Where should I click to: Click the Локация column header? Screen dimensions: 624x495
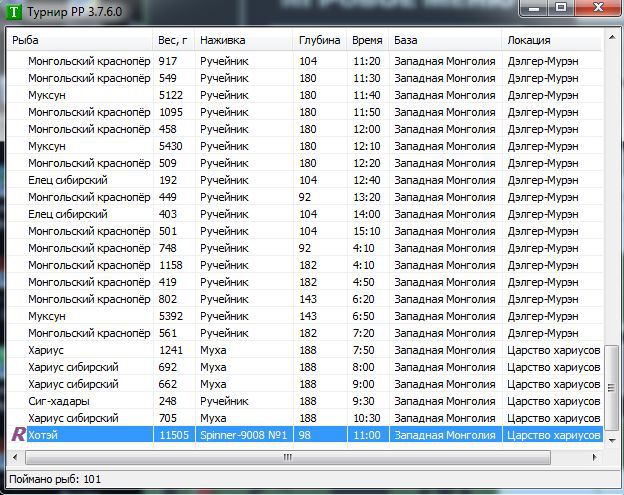point(552,40)
